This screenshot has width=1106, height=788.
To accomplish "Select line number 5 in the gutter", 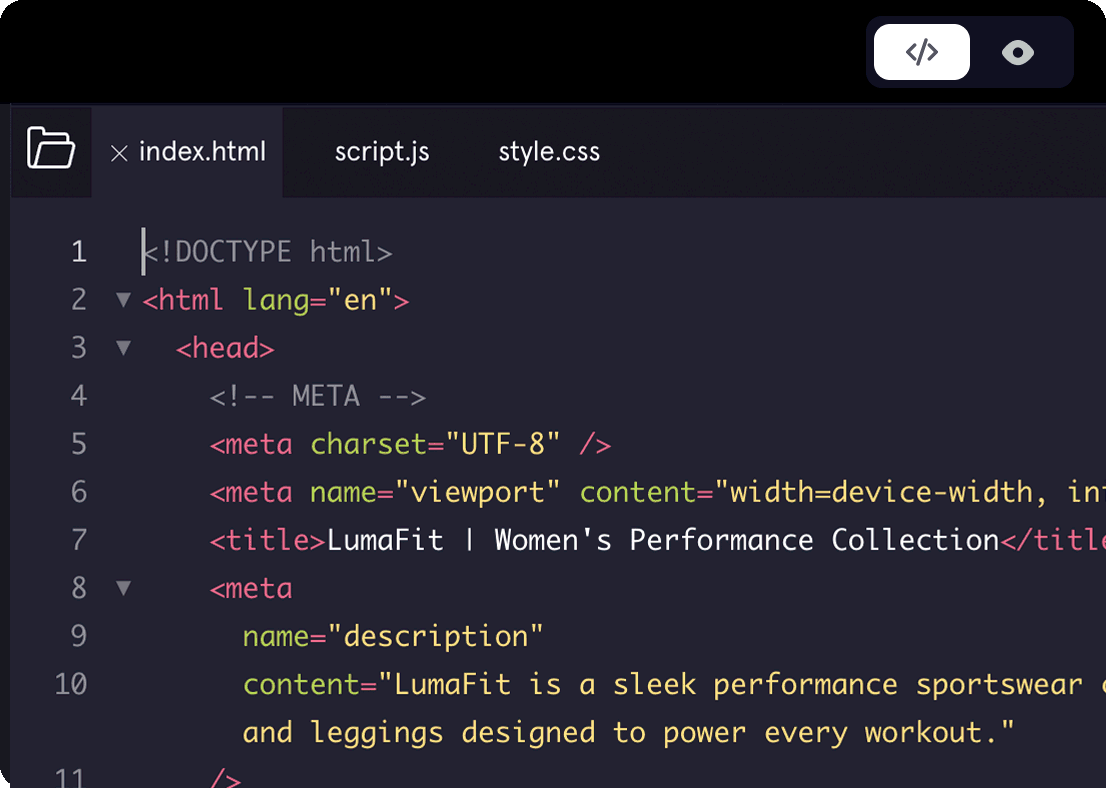I will click(x=78, y=443).
